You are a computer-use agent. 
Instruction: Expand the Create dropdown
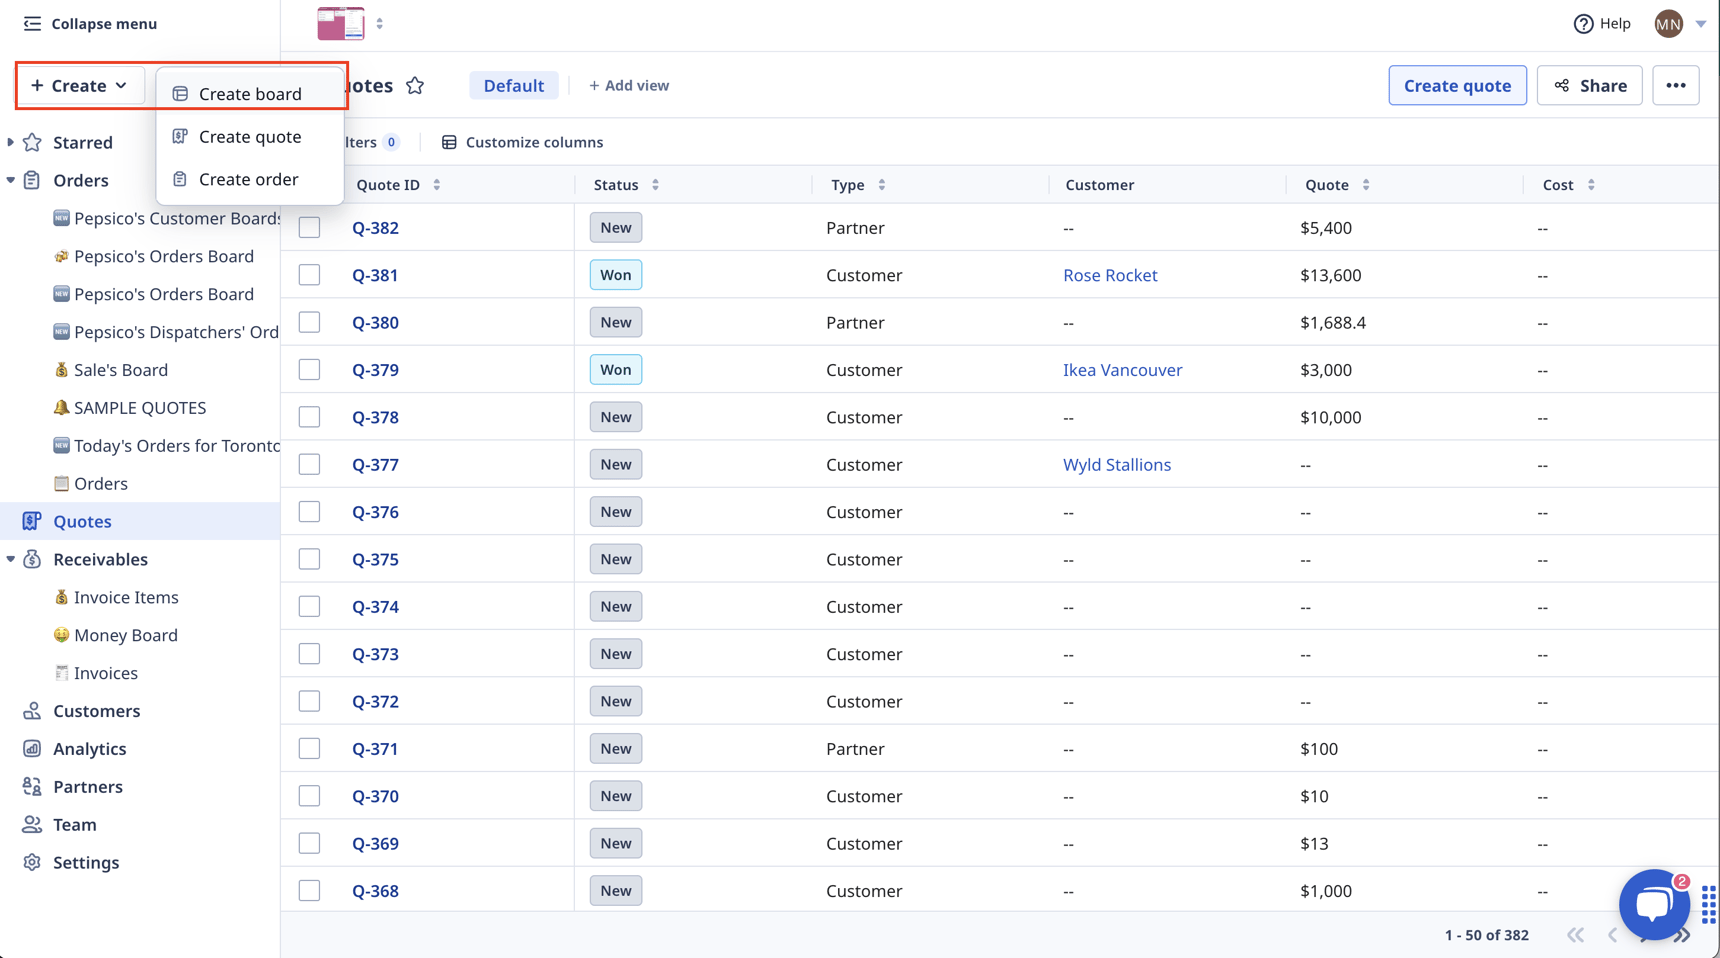point(79,85)
